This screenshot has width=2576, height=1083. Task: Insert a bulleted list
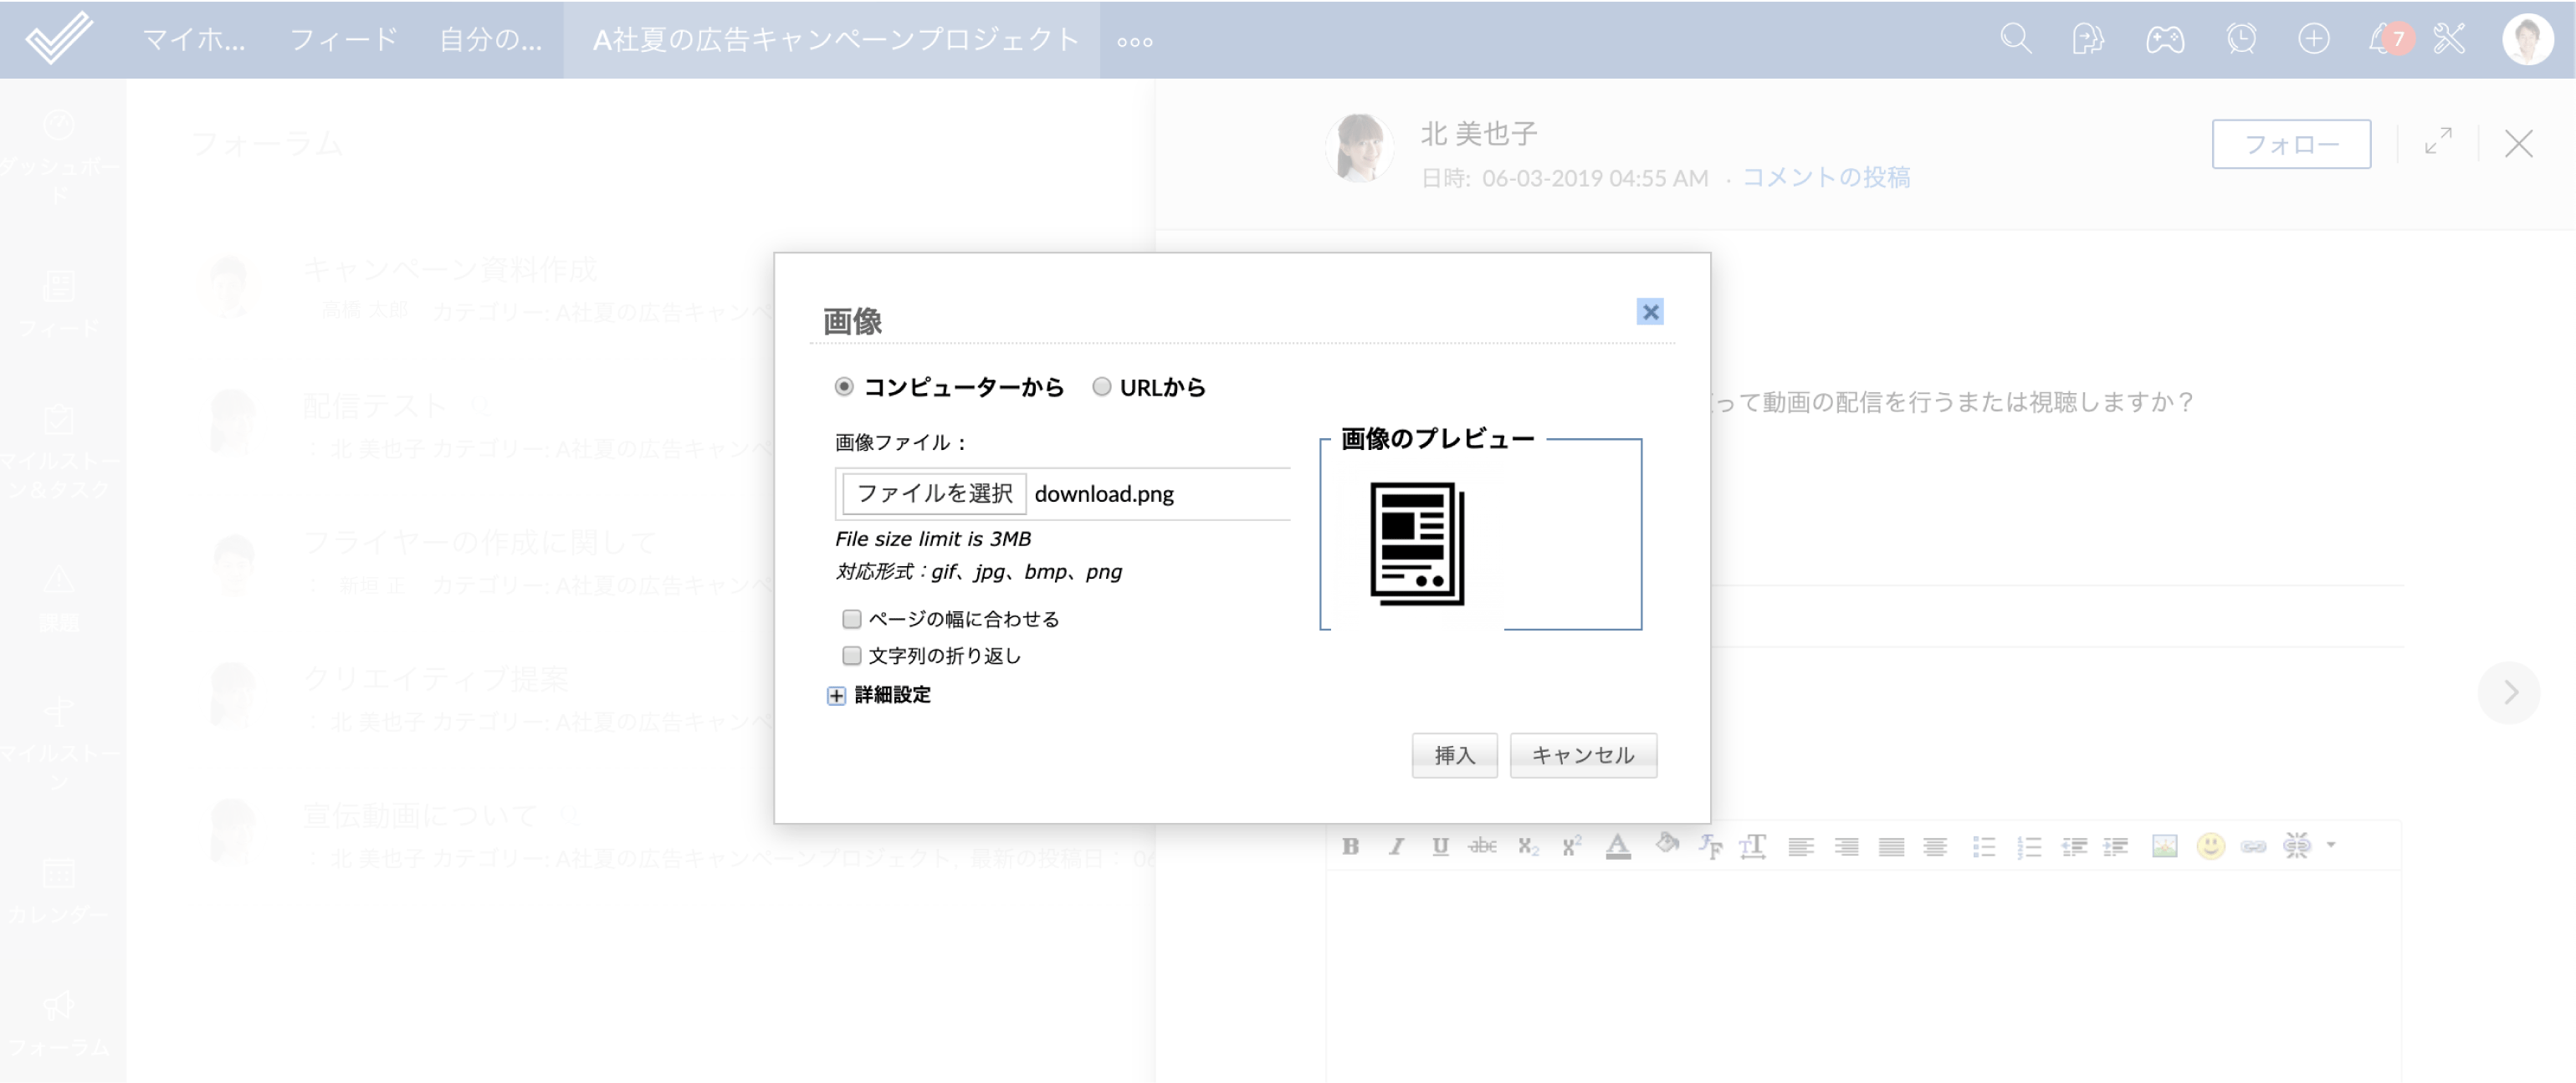pos(1984,847)
